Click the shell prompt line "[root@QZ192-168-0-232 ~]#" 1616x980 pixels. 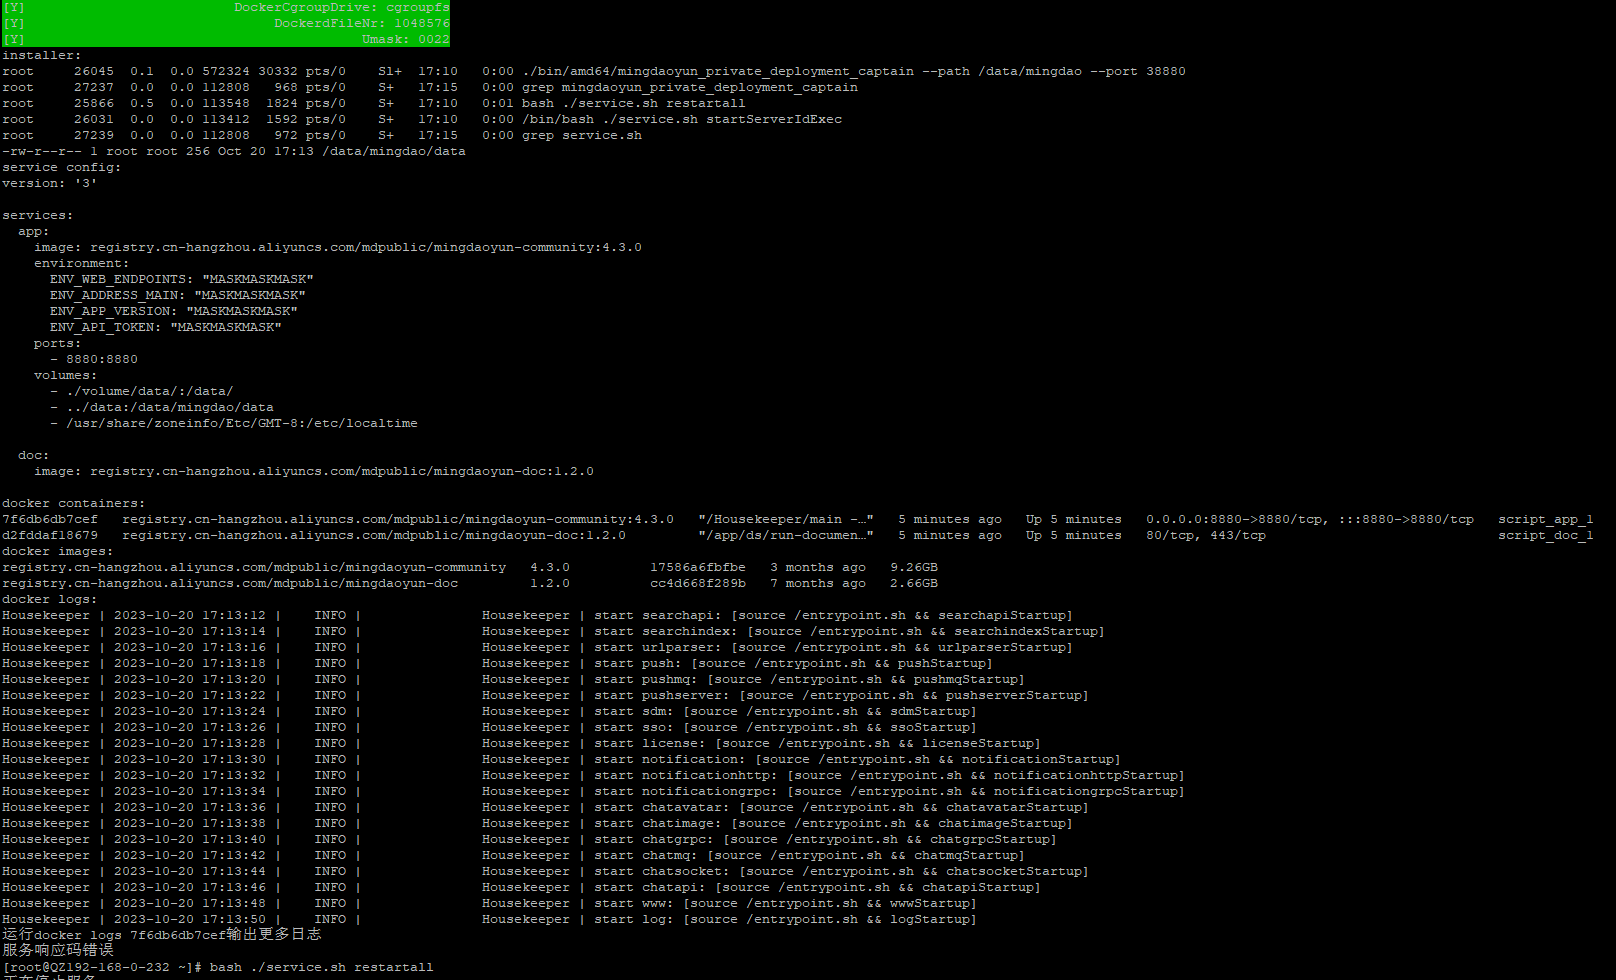tap(102, 967)
